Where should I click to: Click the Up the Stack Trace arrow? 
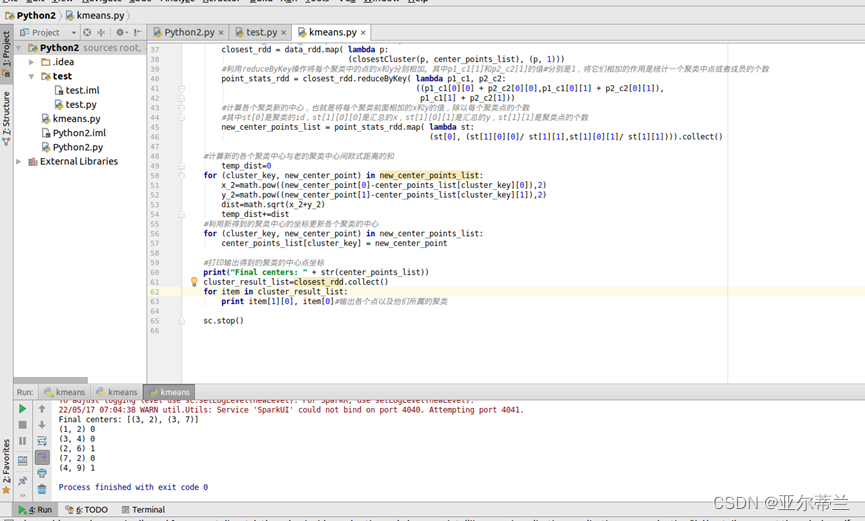(x=42, y=409)
